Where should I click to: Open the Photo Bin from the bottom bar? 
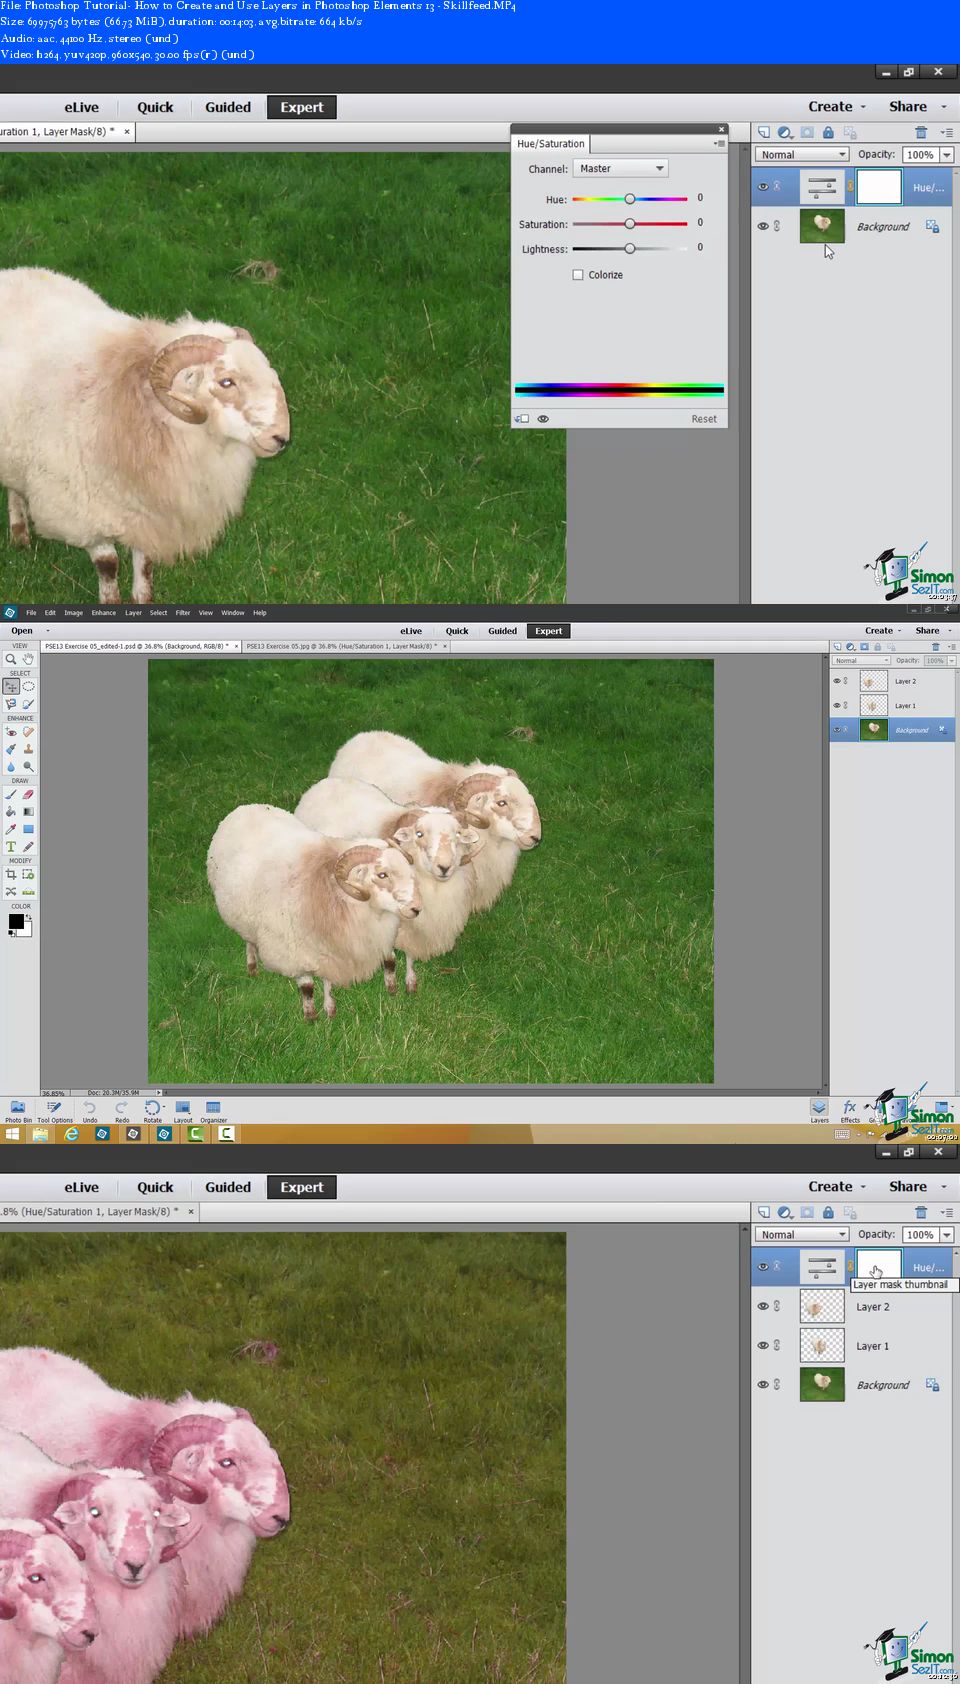point(18,1111)
